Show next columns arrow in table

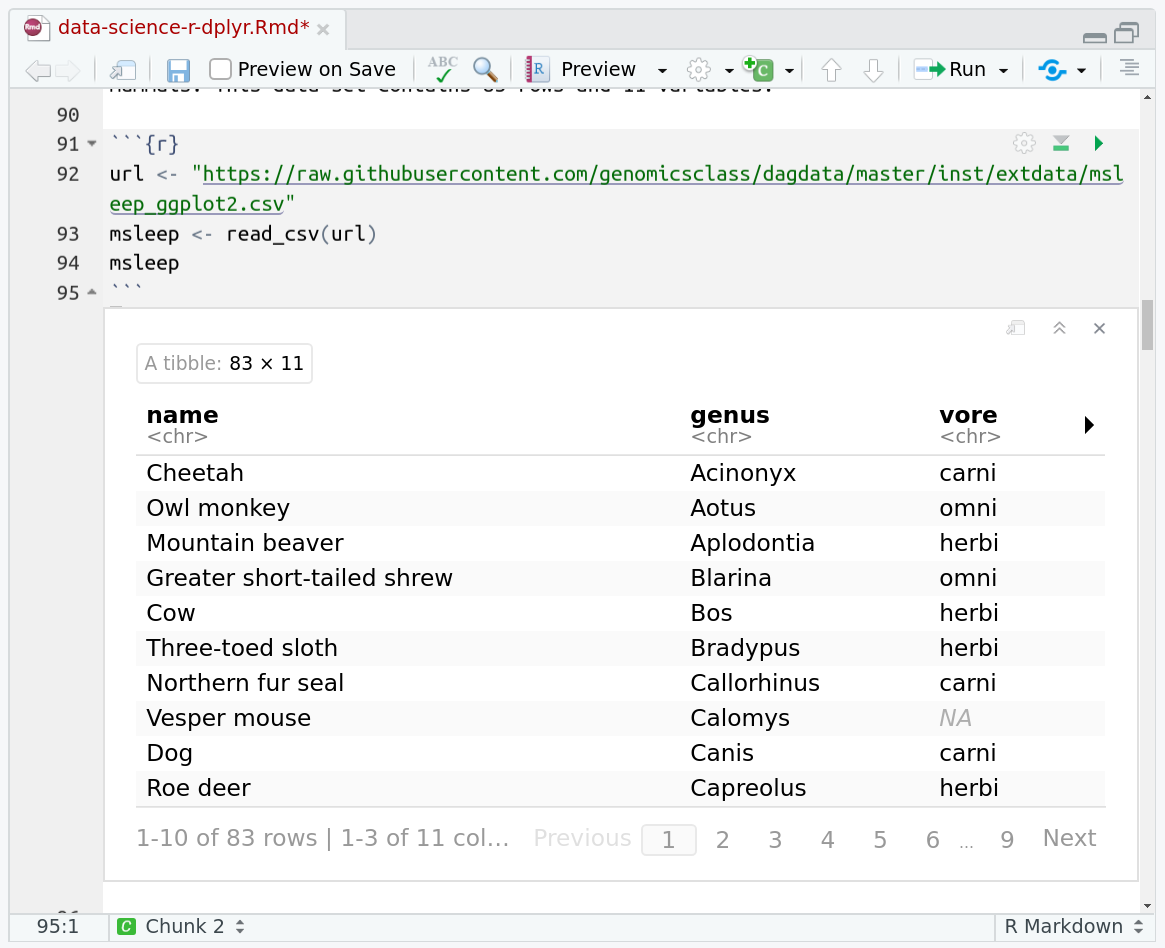(1088, 425)
